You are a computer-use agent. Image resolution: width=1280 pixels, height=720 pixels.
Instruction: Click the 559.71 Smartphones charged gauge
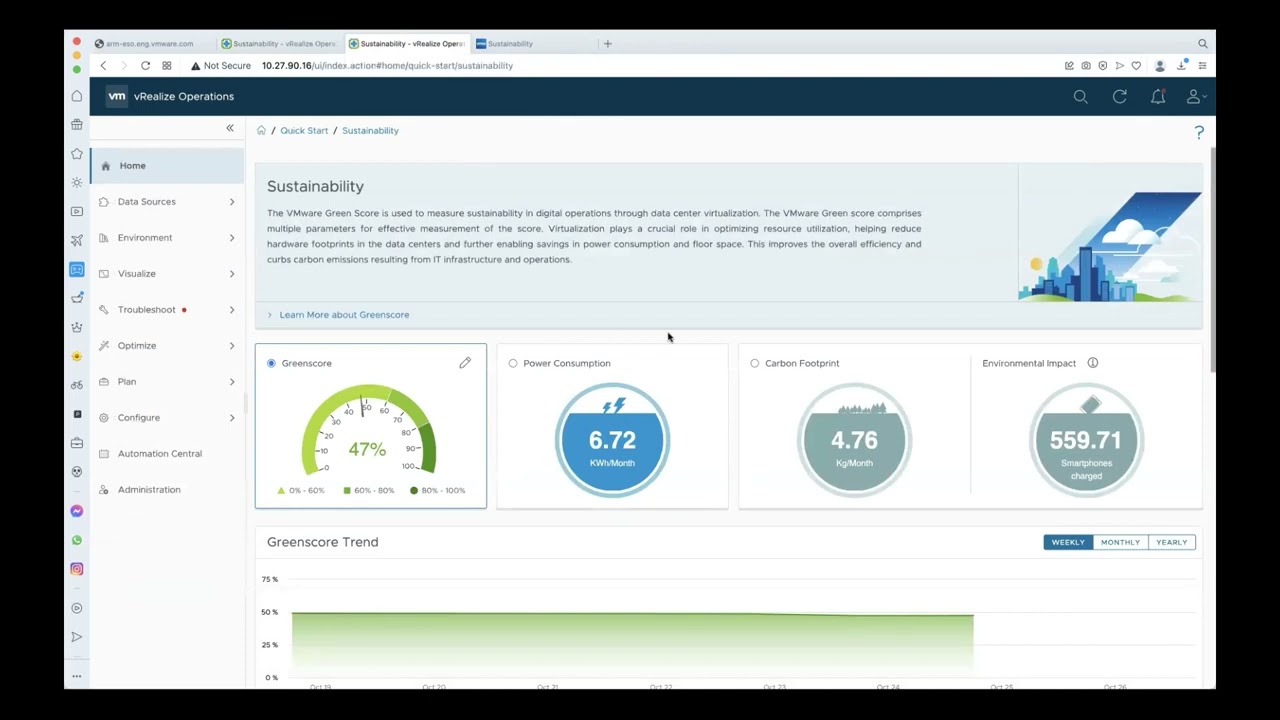tap(1086, 440)
